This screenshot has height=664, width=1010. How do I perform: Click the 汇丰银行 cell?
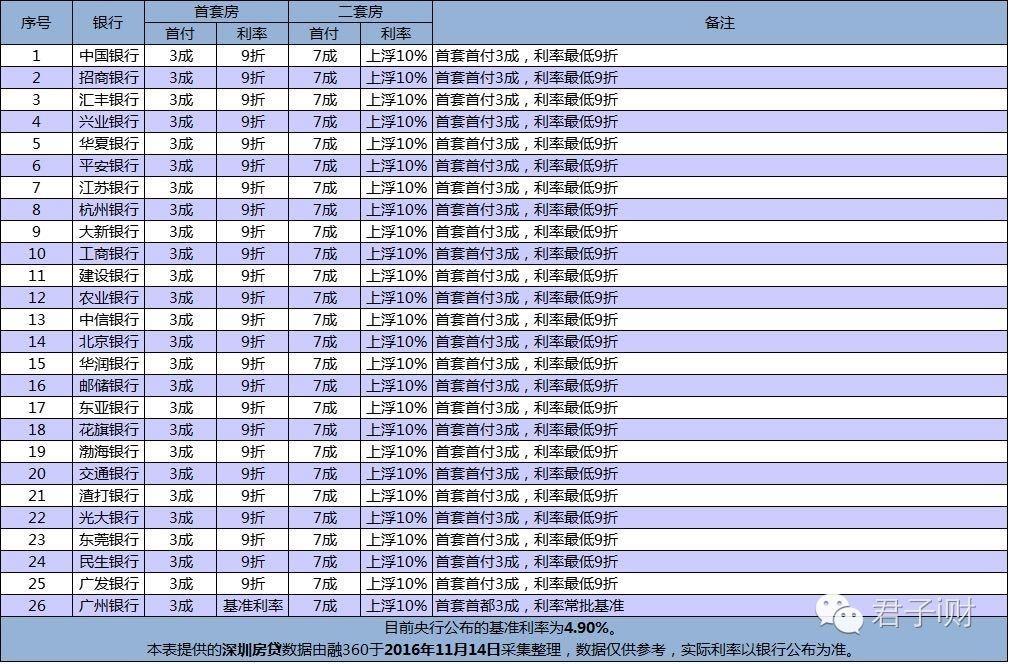click(x=108, y=100)
